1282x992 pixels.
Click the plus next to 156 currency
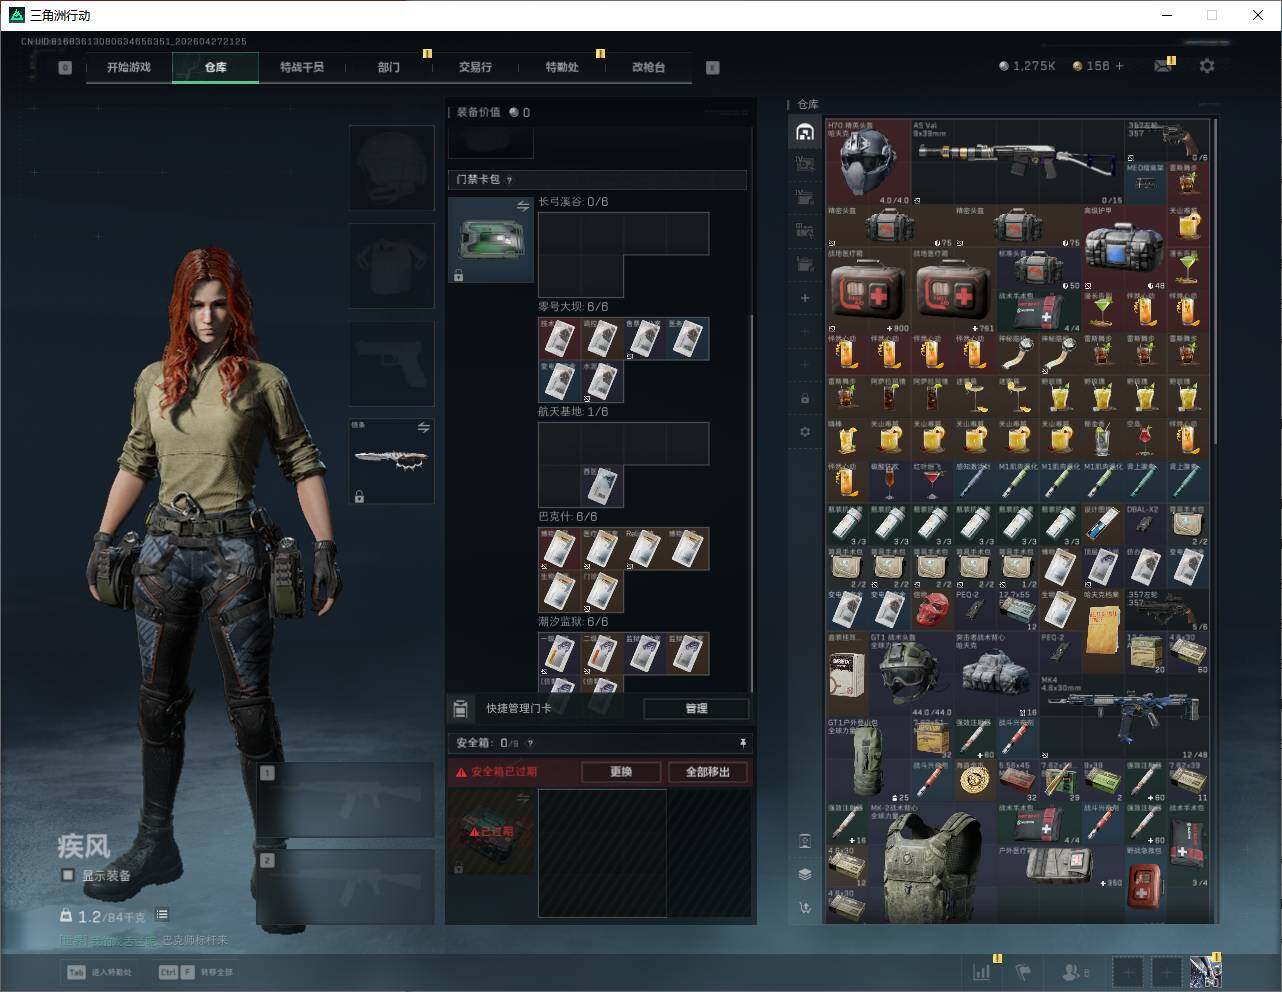(1119, 66)
